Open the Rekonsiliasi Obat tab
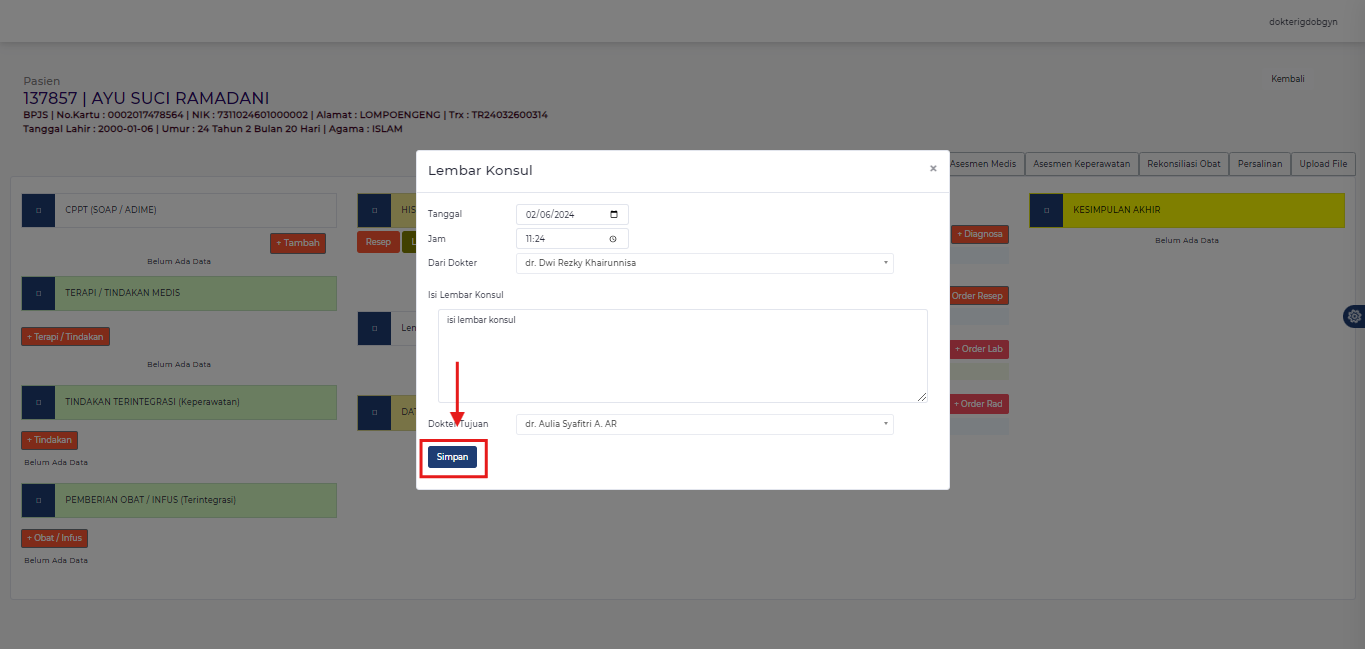The width and height of the screenshot is (1365, 649). pos(1184,164)
